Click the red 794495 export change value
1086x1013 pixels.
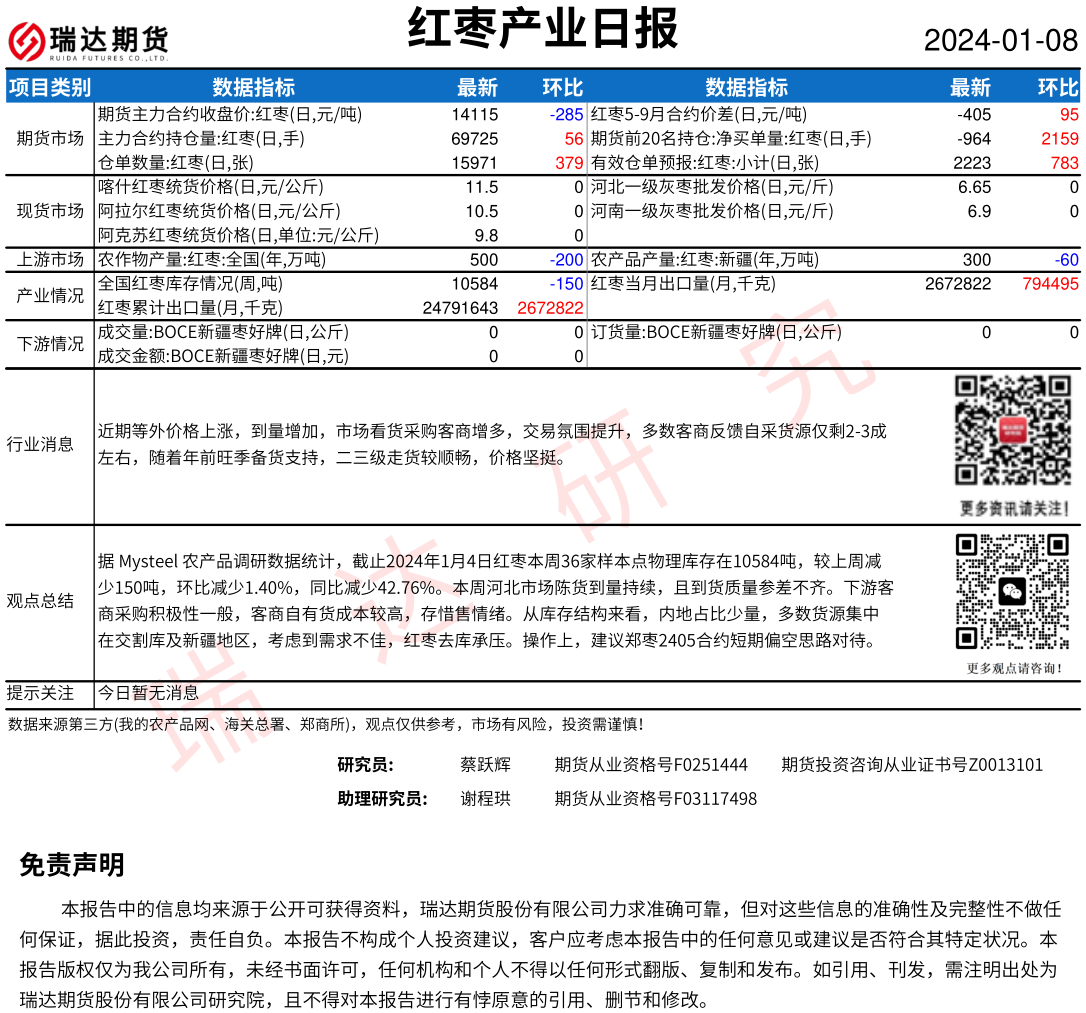[1050, 284]
